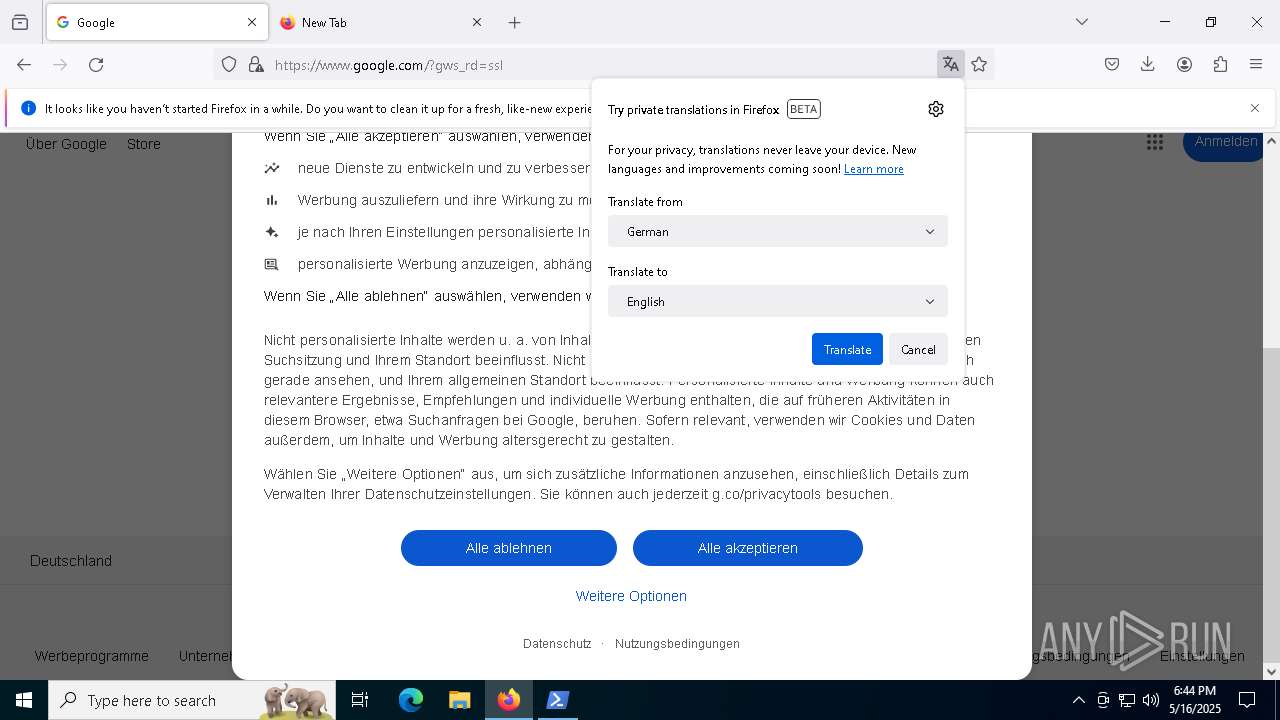
Task: Click the Anmelden sign-in button
Action: (x=1226, y=142)
